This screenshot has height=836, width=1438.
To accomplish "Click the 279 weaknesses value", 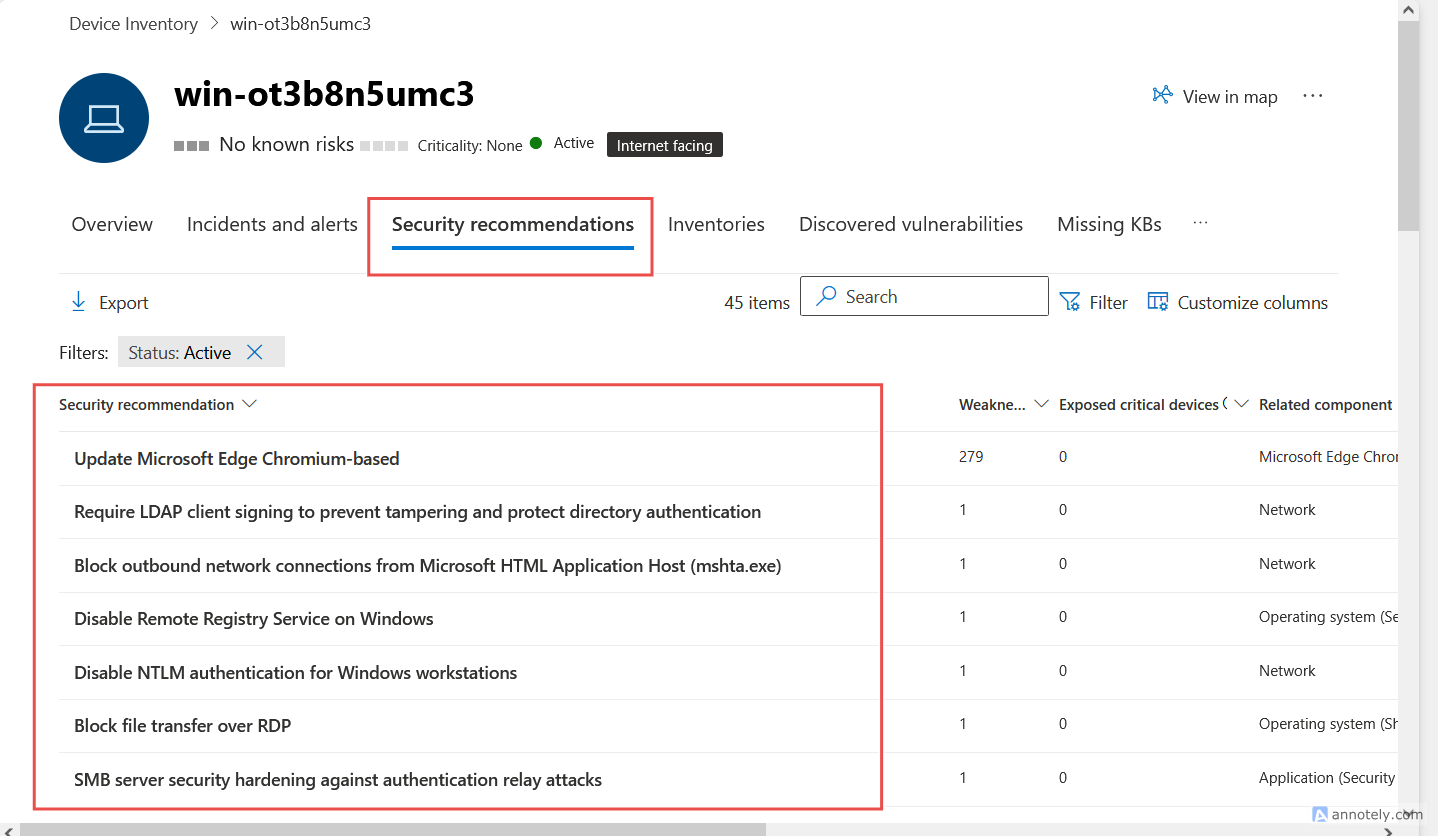I will pyautogui.click(x=971, y=457).
